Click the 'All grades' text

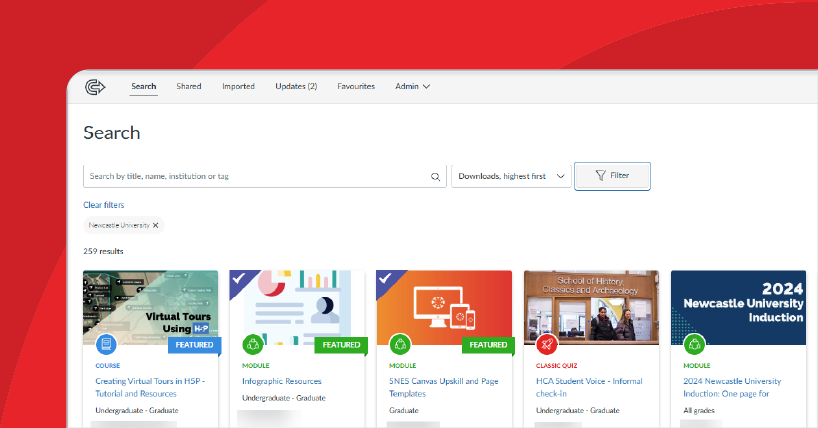(x=699, y=411)
